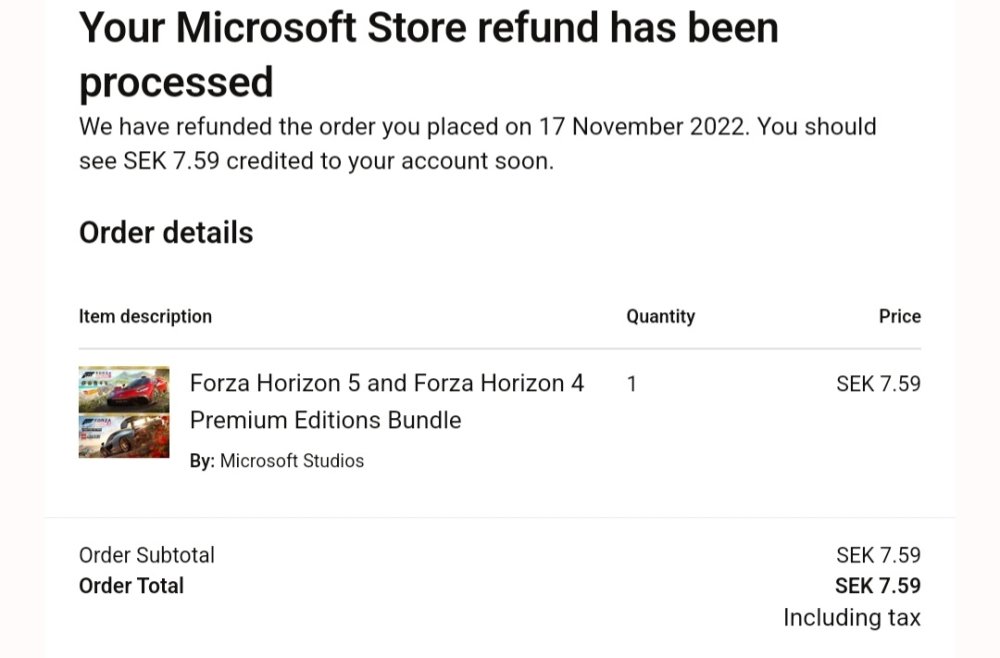The image size is (1000, 658).
Task: Click the item row price SEK 7.59
Action: click(878, 384)
